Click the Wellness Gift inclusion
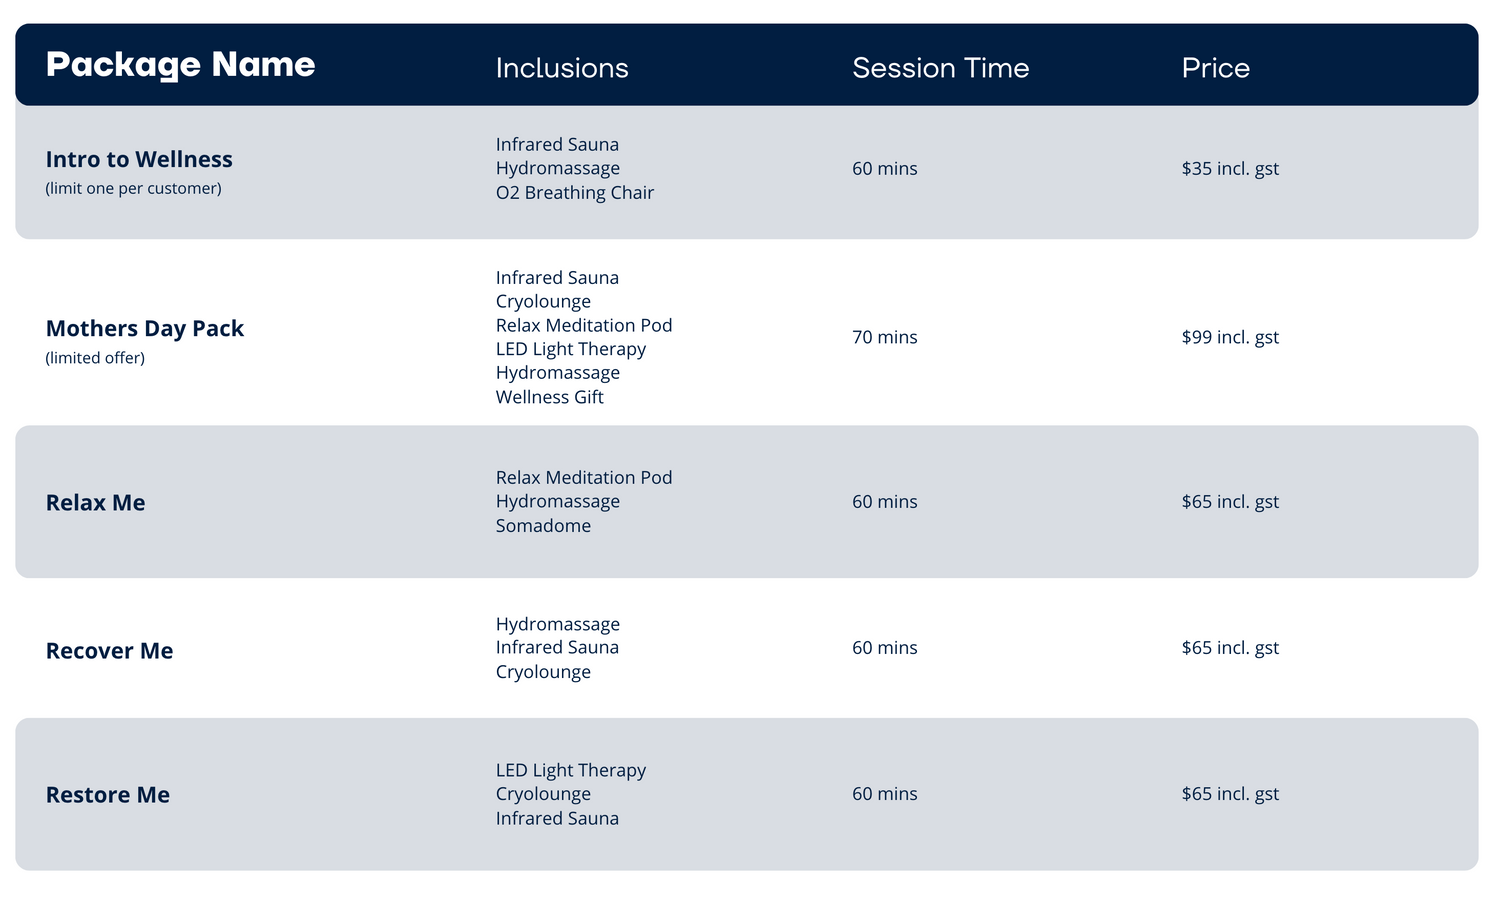Screen dimensions: 1500x903 point(550,397)
